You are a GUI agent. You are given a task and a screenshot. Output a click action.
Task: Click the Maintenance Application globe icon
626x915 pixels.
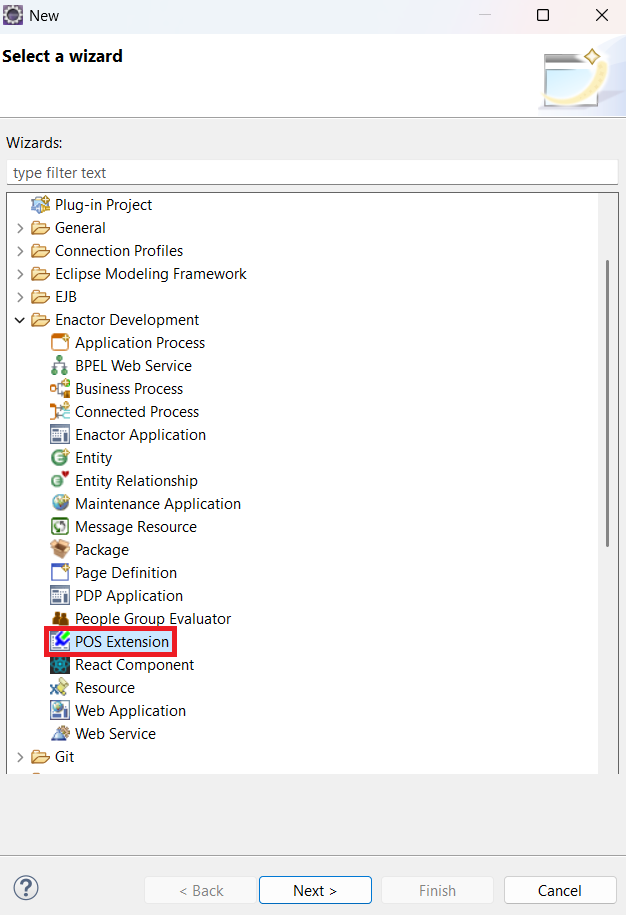point(60,504)
